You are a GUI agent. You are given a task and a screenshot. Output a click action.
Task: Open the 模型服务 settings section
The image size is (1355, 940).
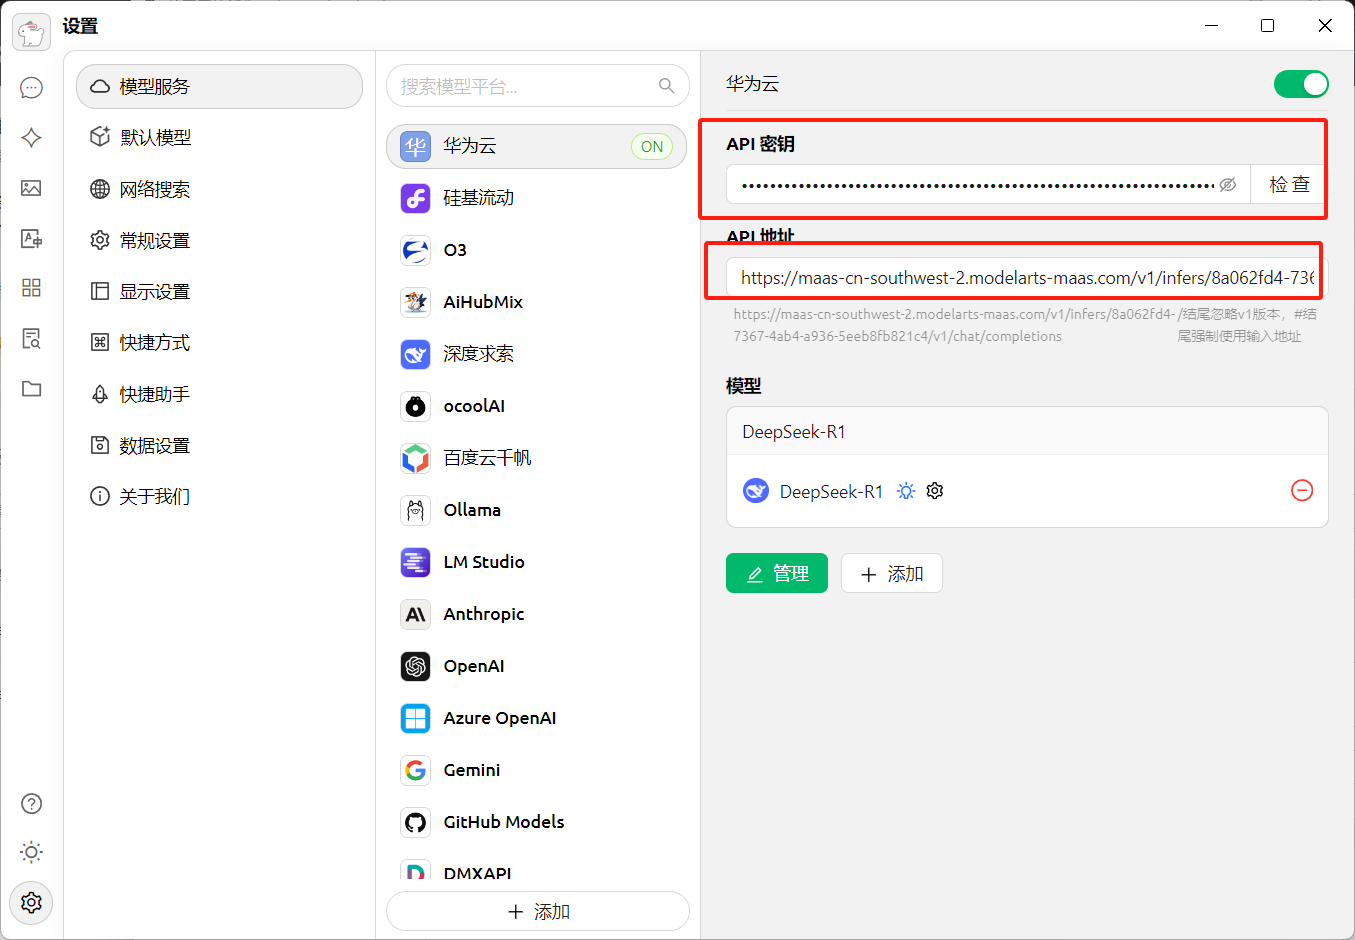(219, 86)
